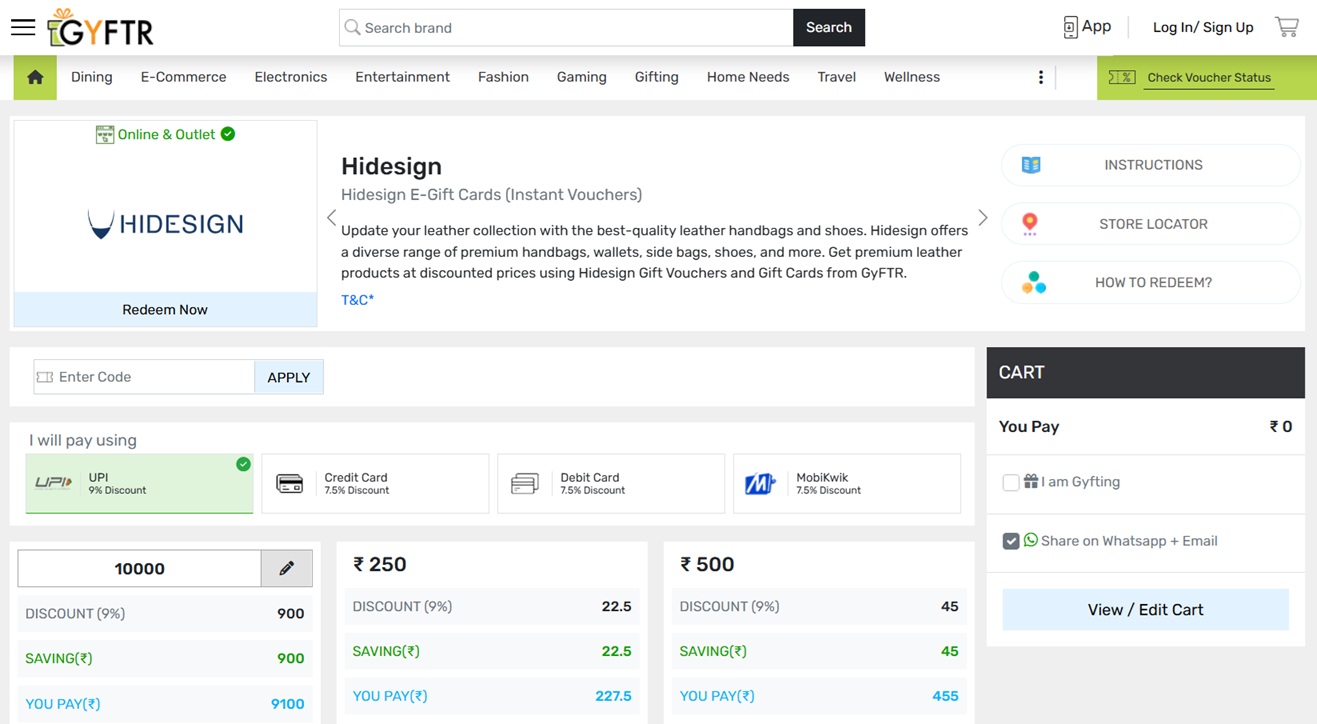Click the pencil edit amount icon

286,568
